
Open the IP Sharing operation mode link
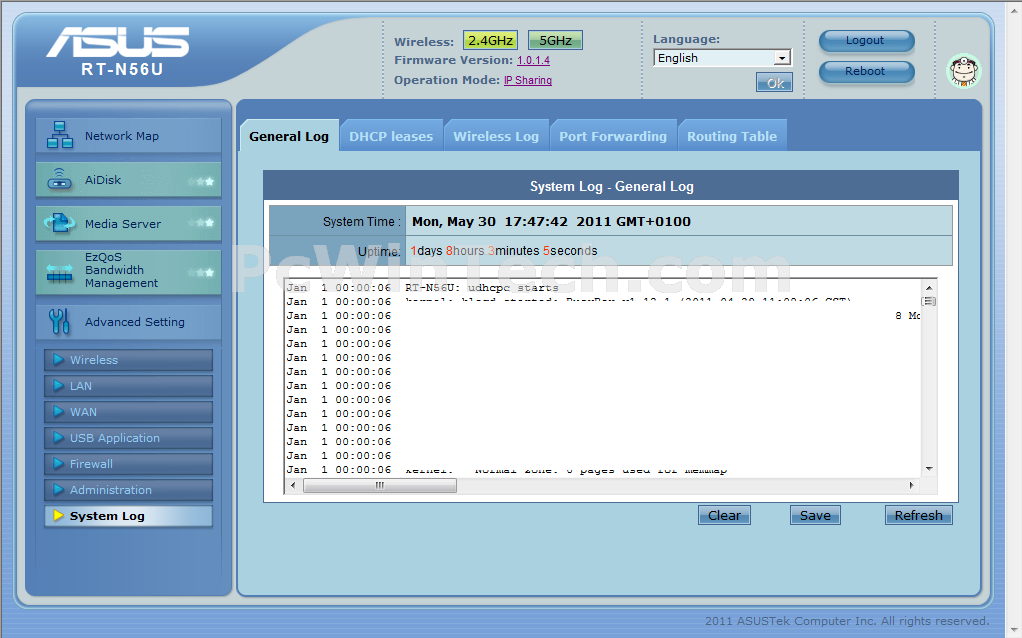point(528,80)
